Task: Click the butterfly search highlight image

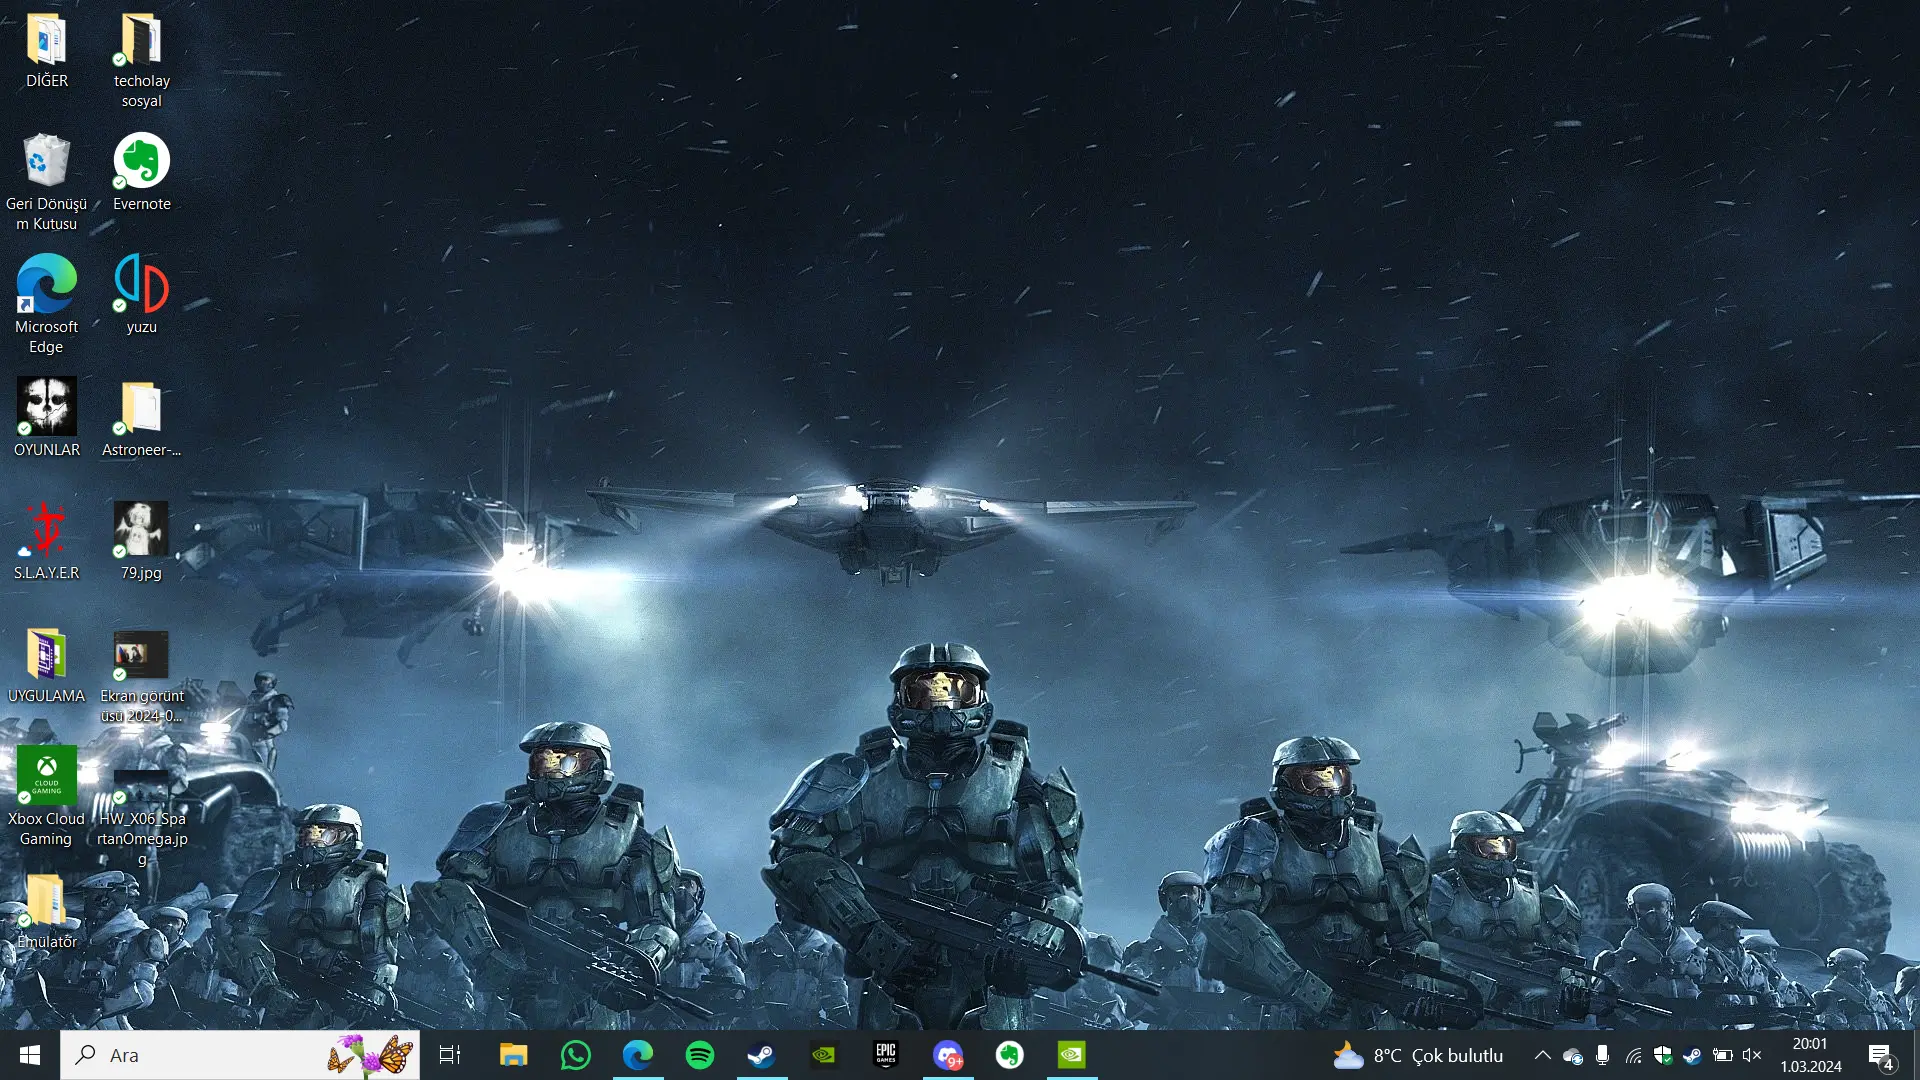Action: [370, 1055]
